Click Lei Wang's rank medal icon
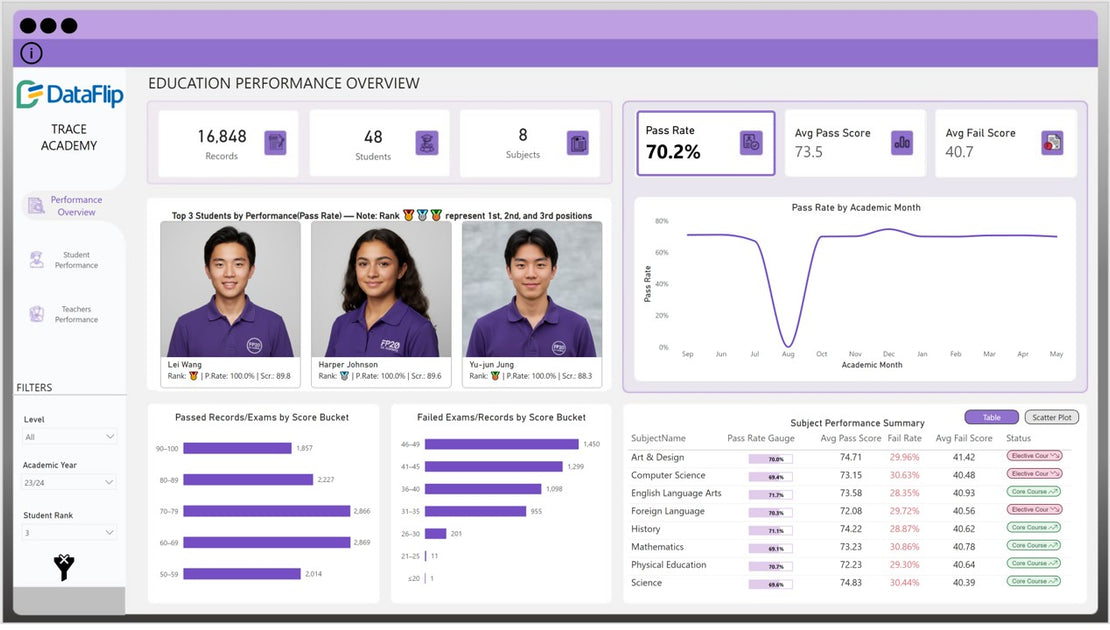This screenshot has width=1110, height=630. [193, 376]
